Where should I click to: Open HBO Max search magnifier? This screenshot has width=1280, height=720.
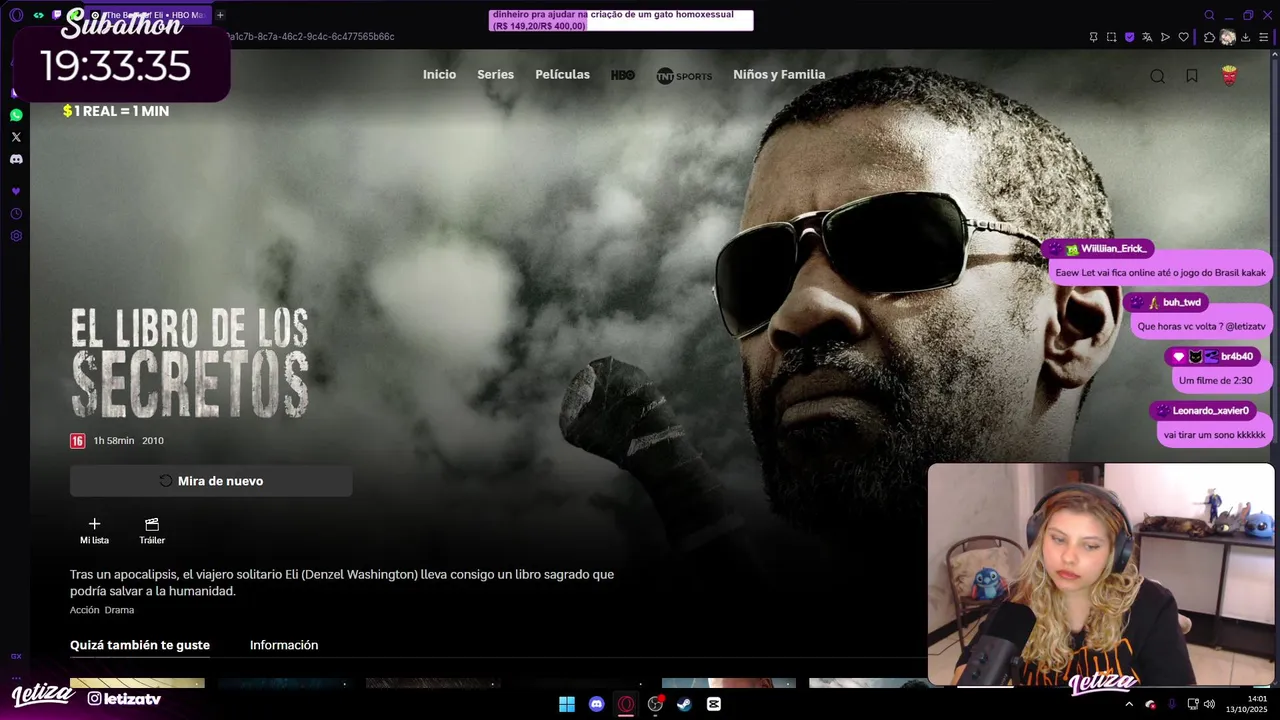[1157, 76]
